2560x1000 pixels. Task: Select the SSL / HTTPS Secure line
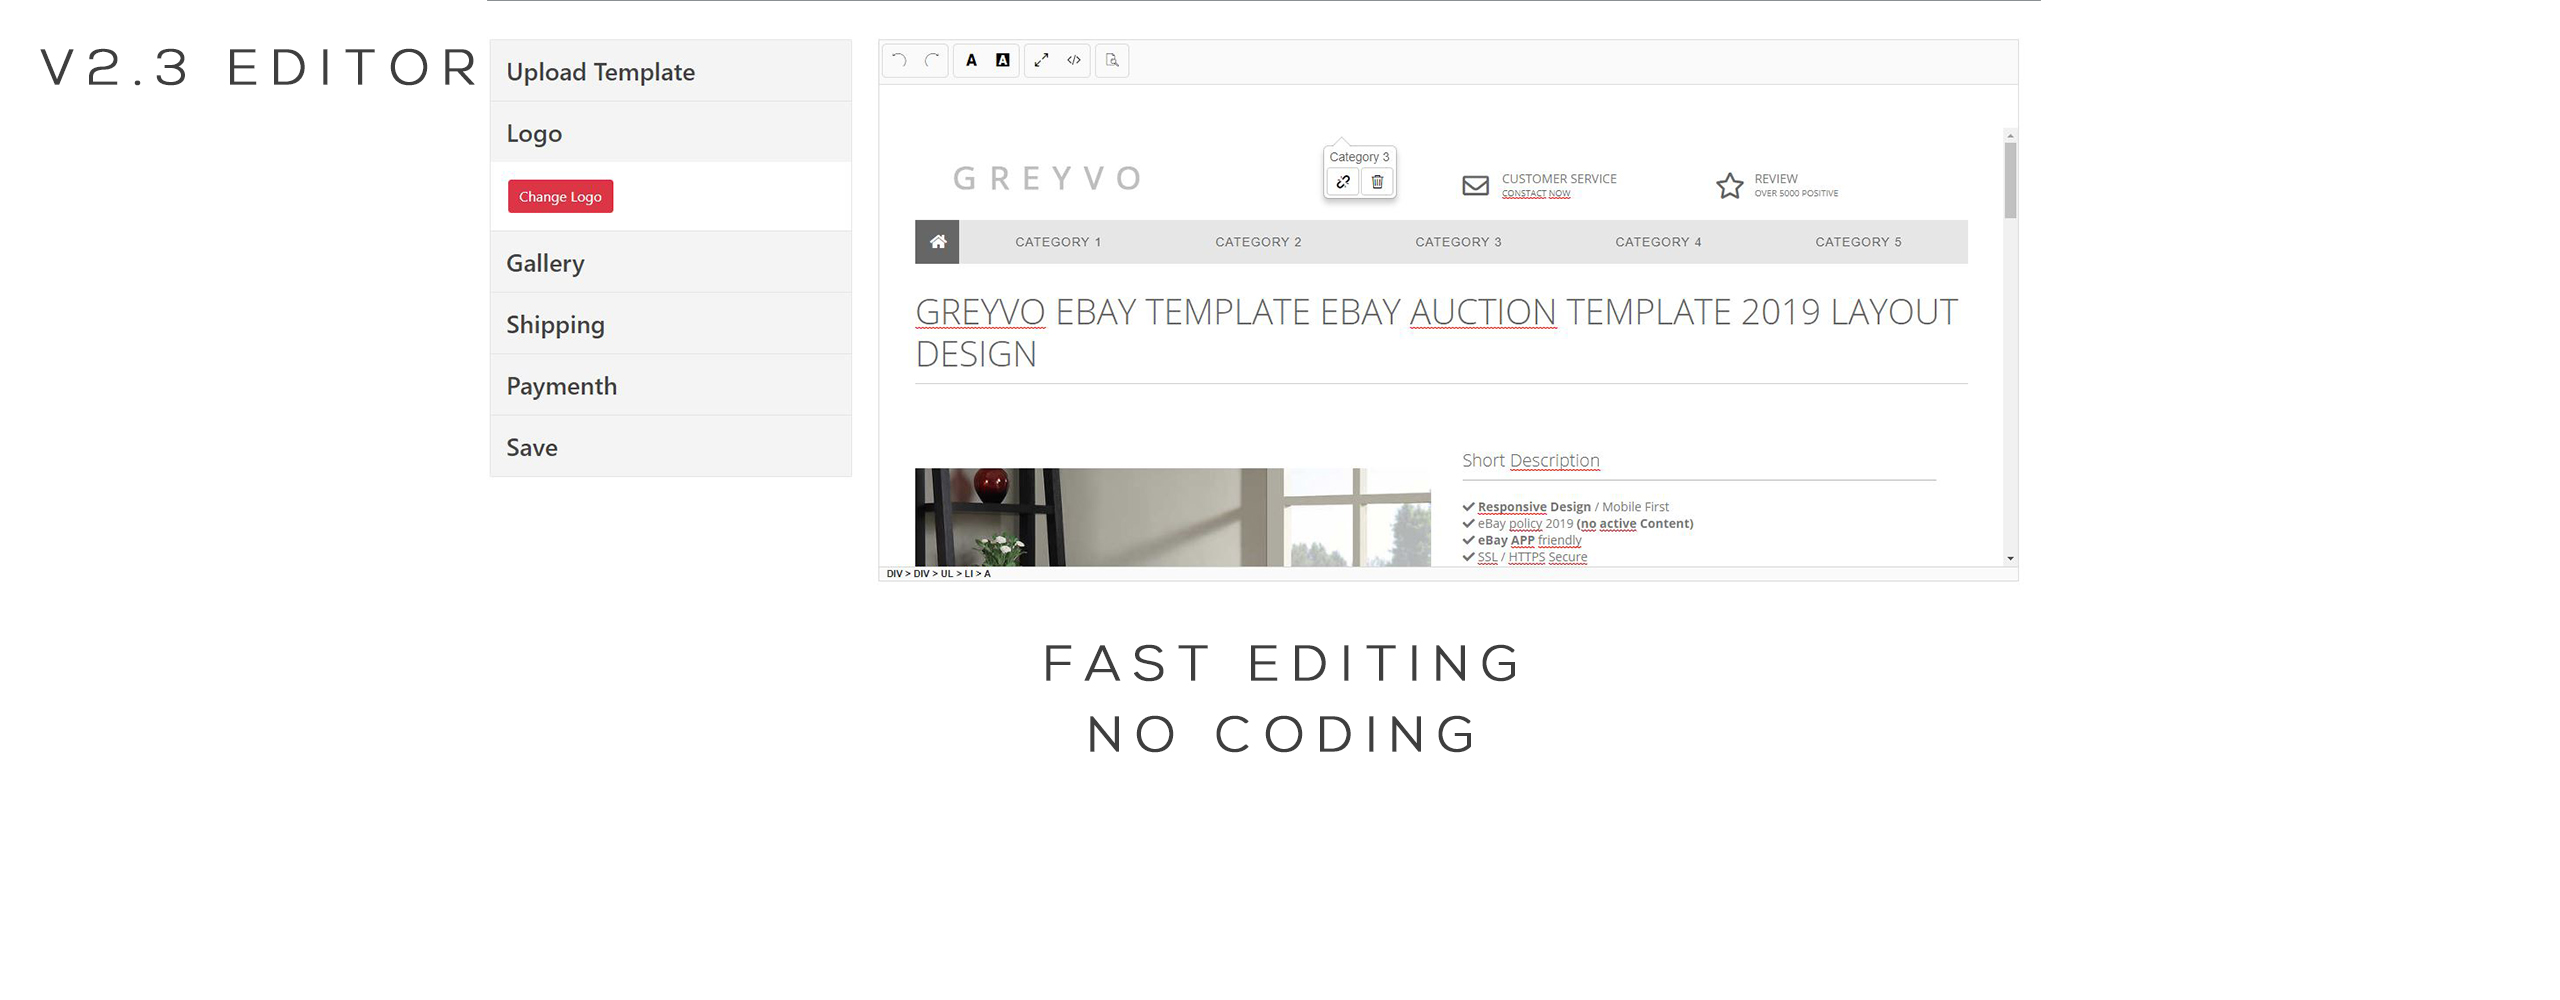(x=1532, y=557)
